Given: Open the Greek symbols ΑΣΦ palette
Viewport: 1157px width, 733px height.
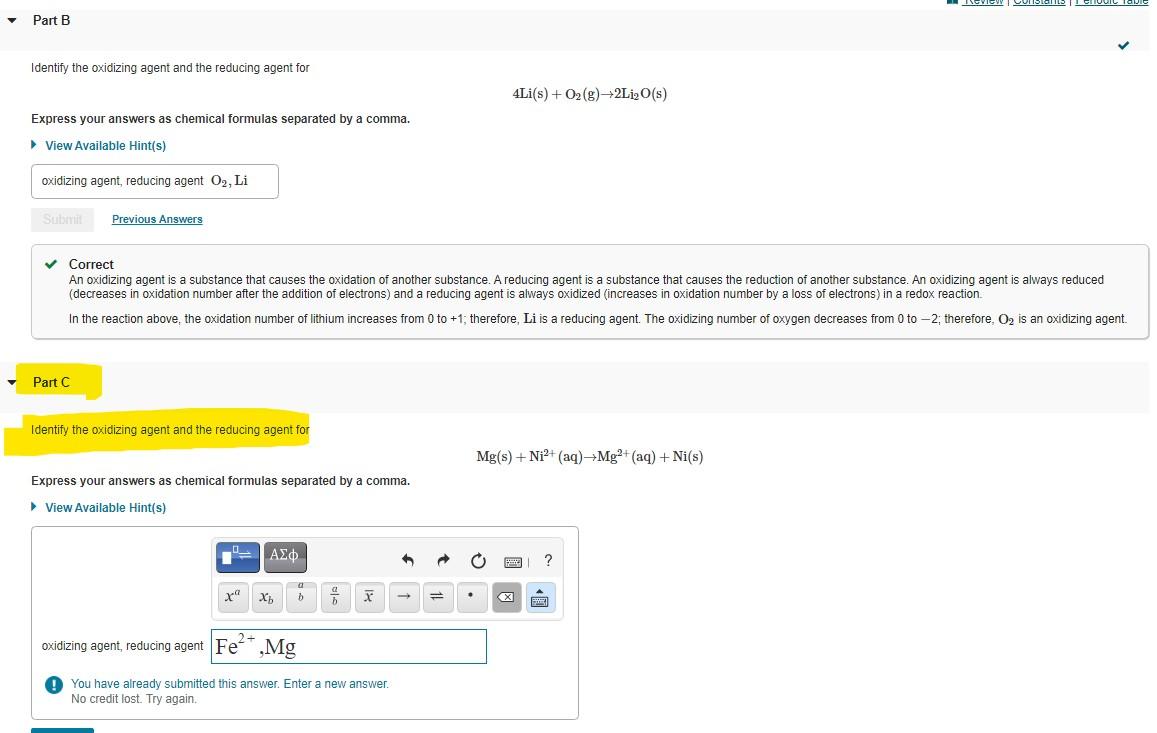Looking at the screenshot, I should (x=285, y=557).
